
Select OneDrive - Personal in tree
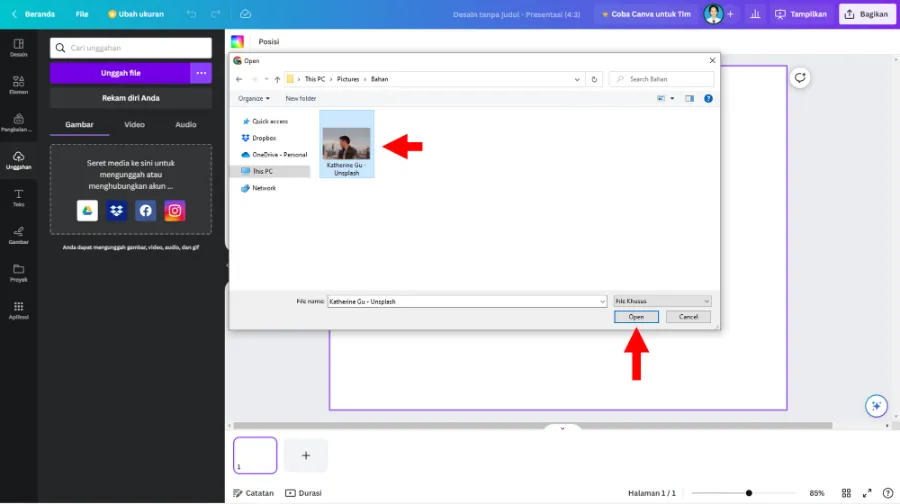coord(274,154)
